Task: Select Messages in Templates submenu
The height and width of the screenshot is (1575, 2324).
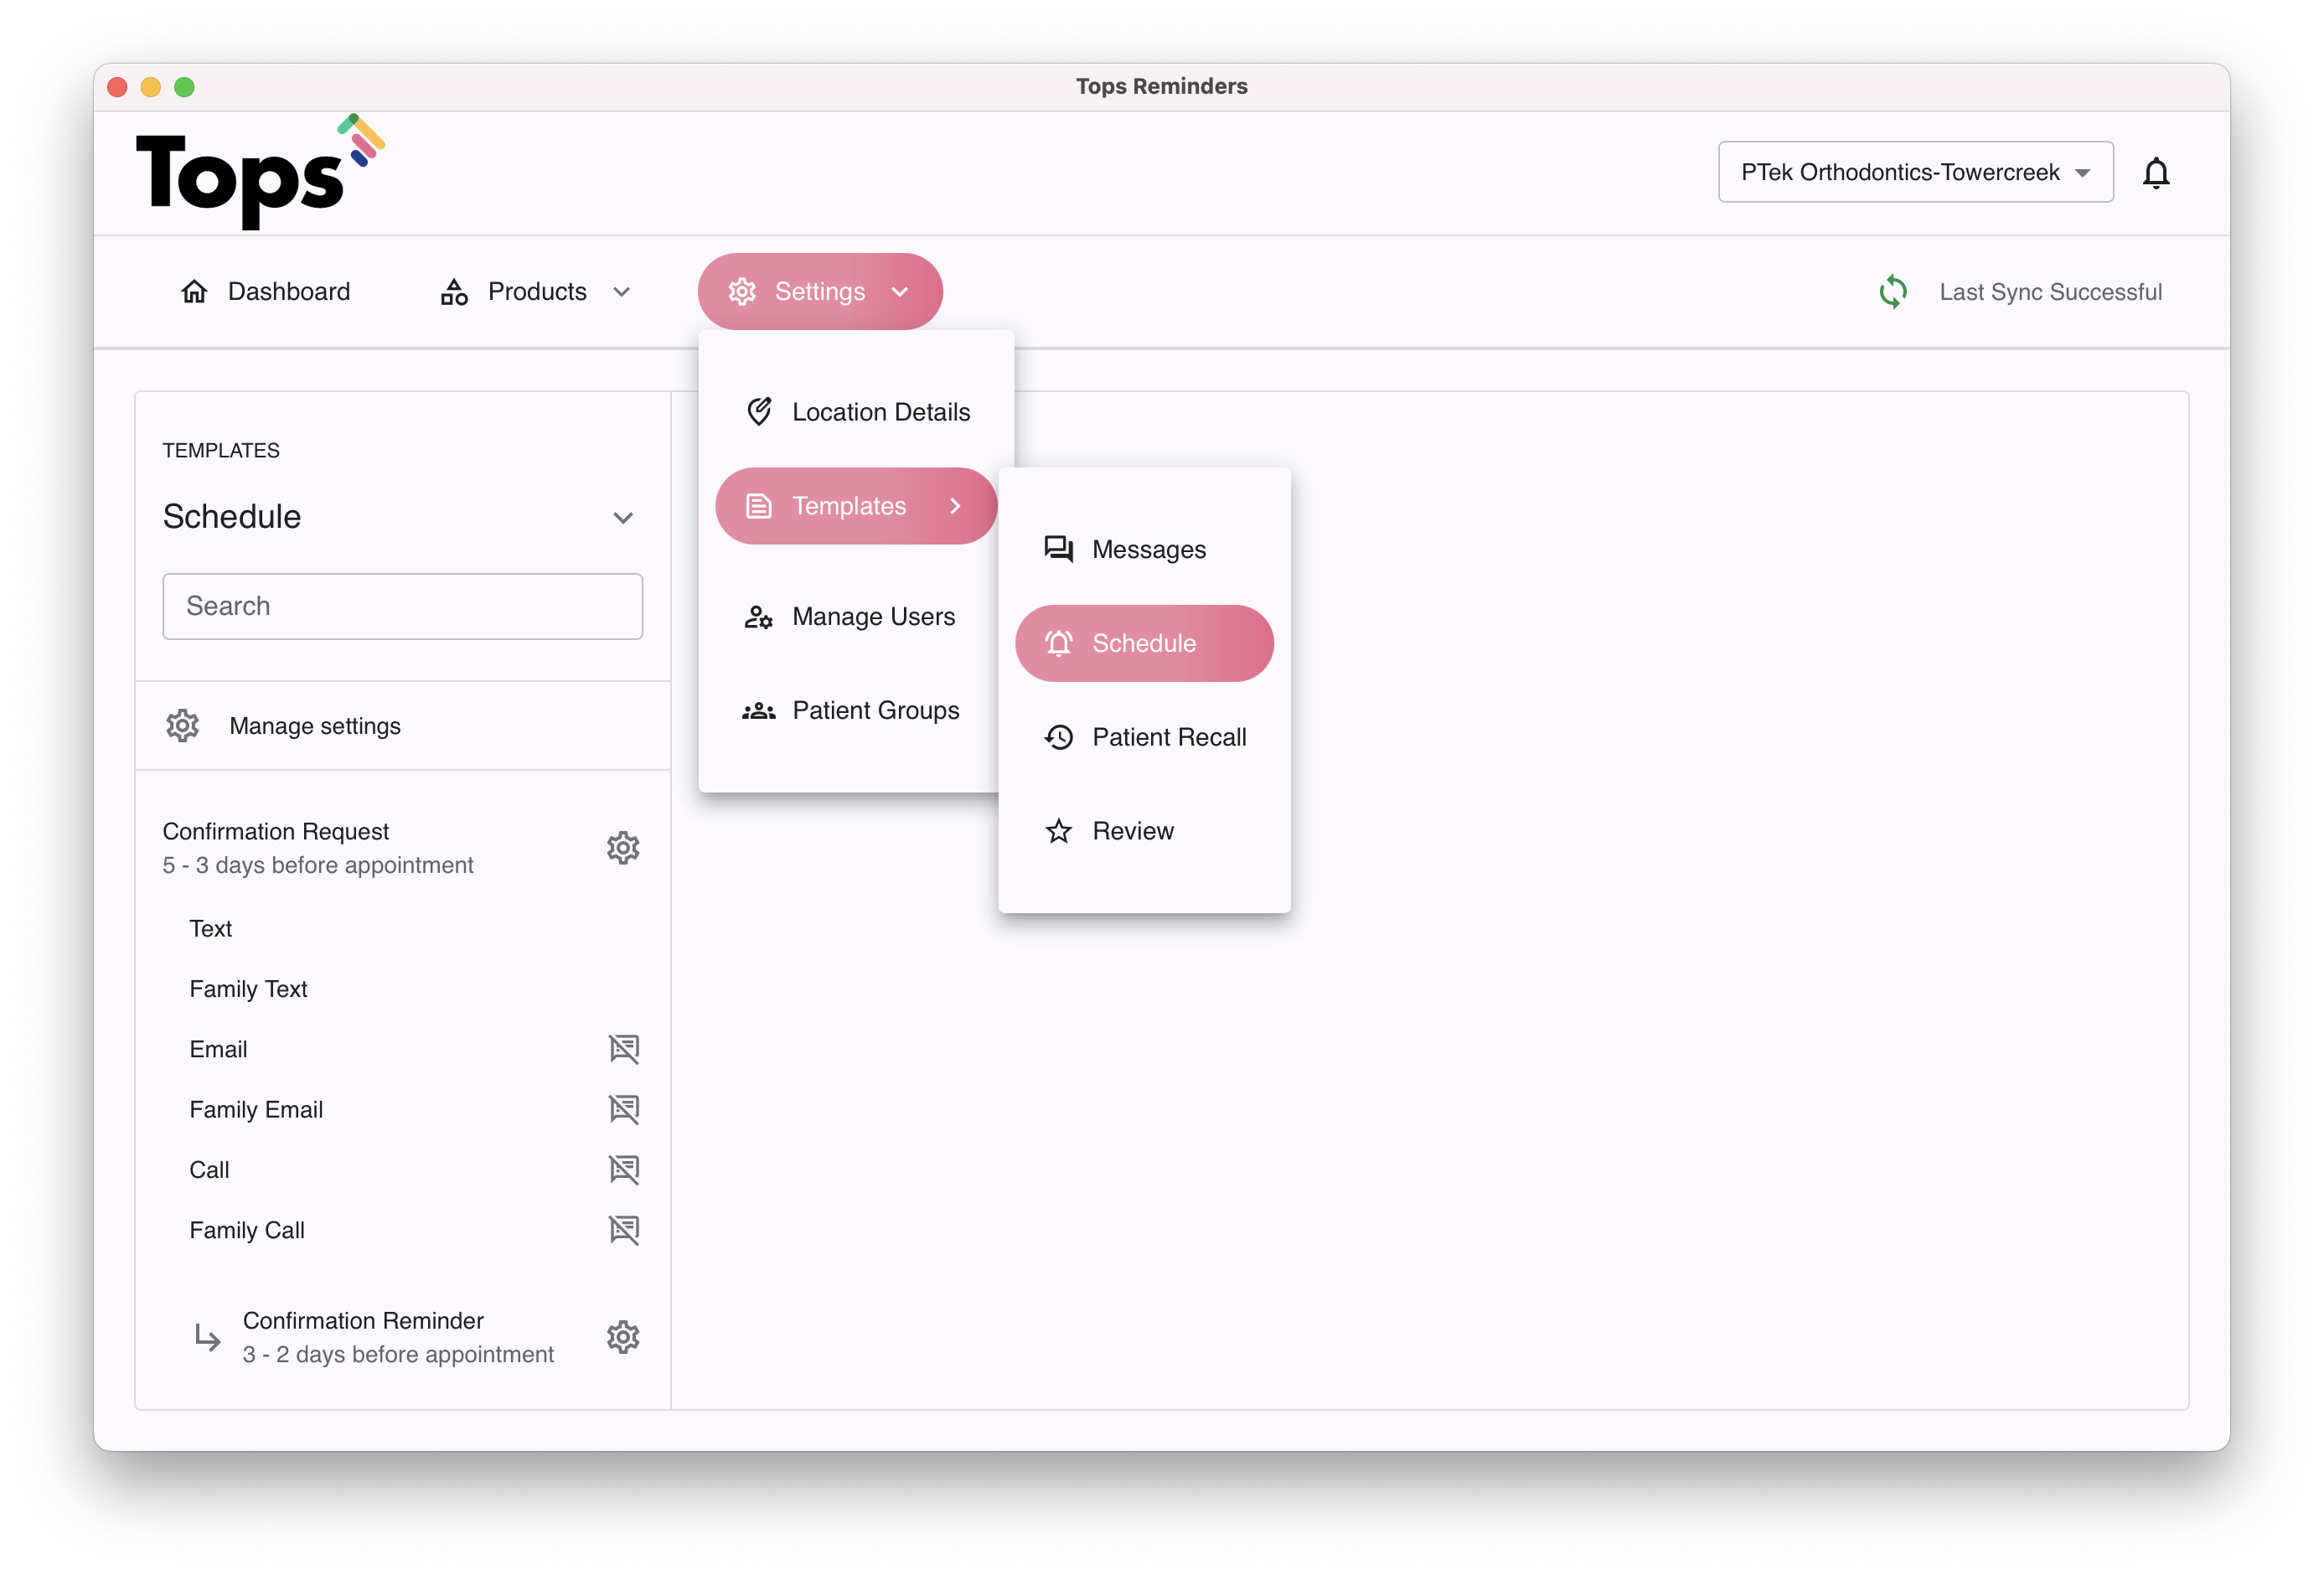Action: click(1148, 550)
